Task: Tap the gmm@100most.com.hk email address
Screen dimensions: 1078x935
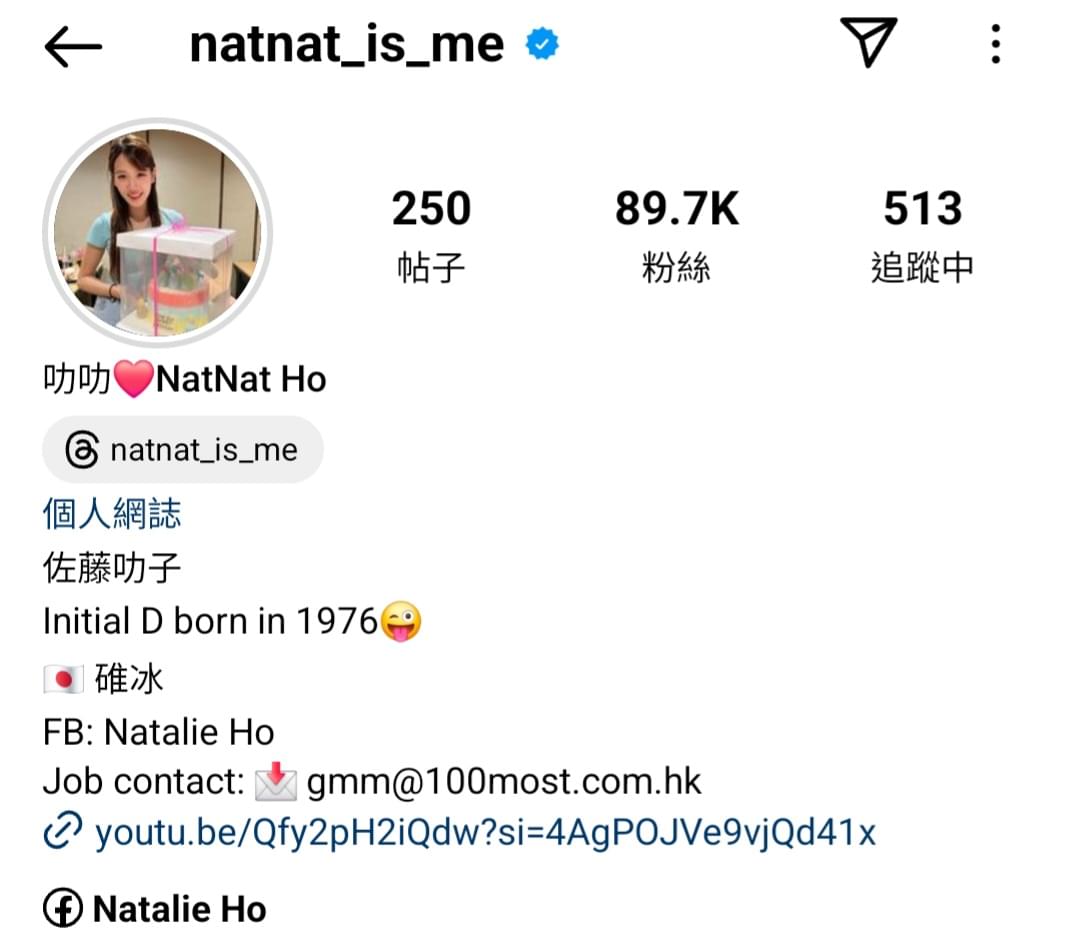Action: (x=503, y=782)
